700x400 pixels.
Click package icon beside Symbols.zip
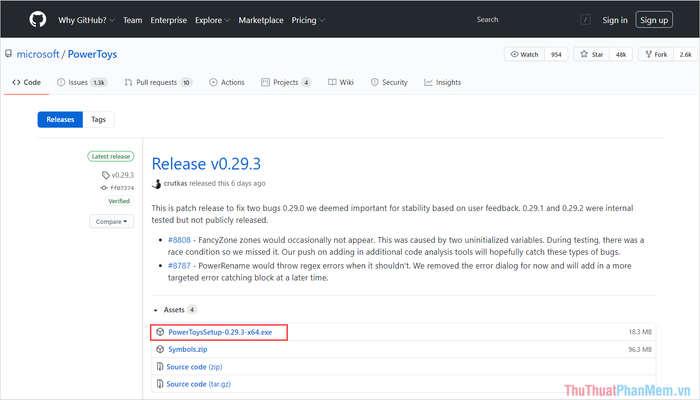click(x=160, y=349)
